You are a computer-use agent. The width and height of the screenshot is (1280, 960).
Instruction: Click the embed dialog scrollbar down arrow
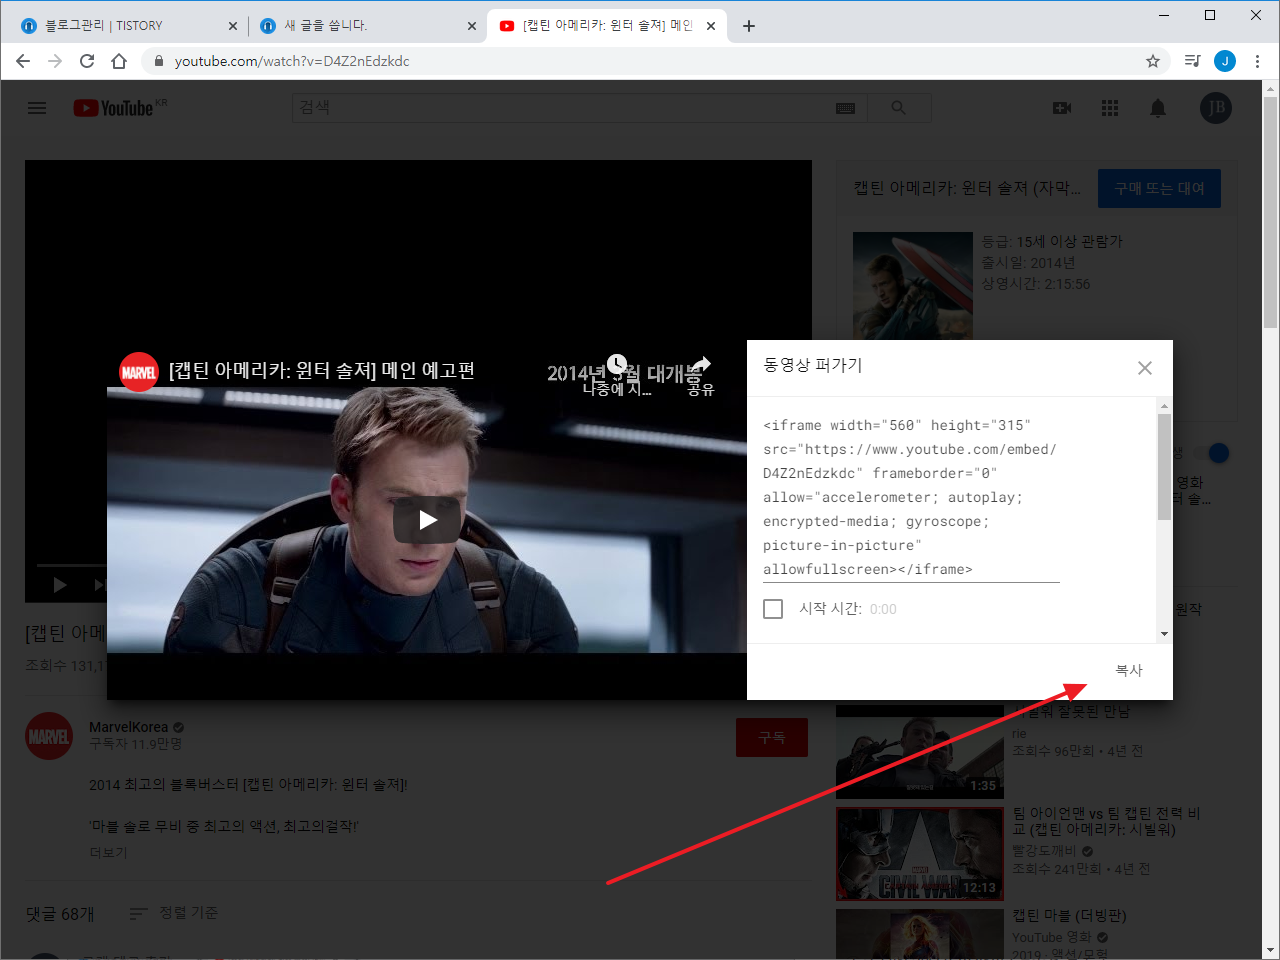1164,633
